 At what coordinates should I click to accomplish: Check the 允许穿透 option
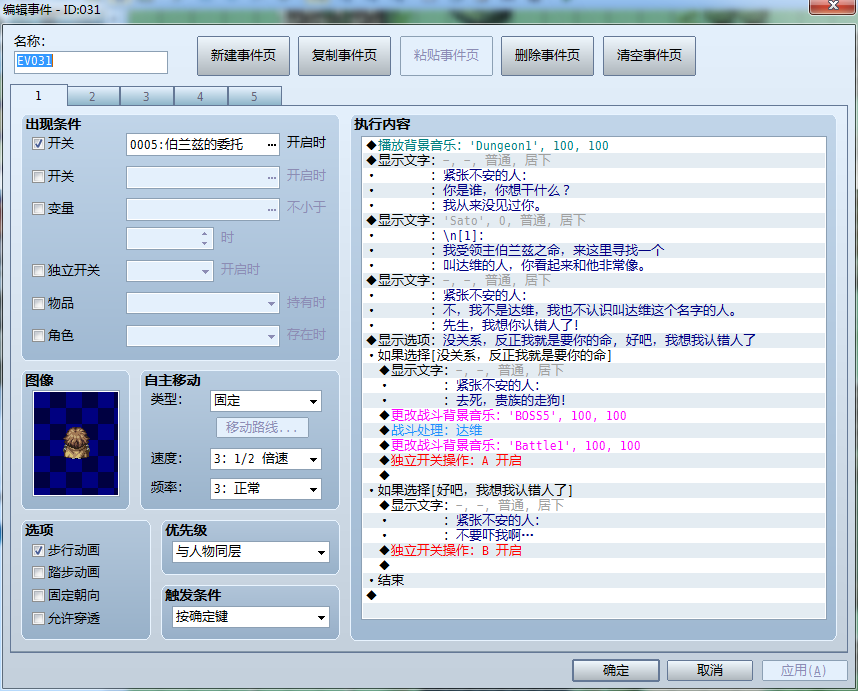pyautogui.click(x=38, y=618)
